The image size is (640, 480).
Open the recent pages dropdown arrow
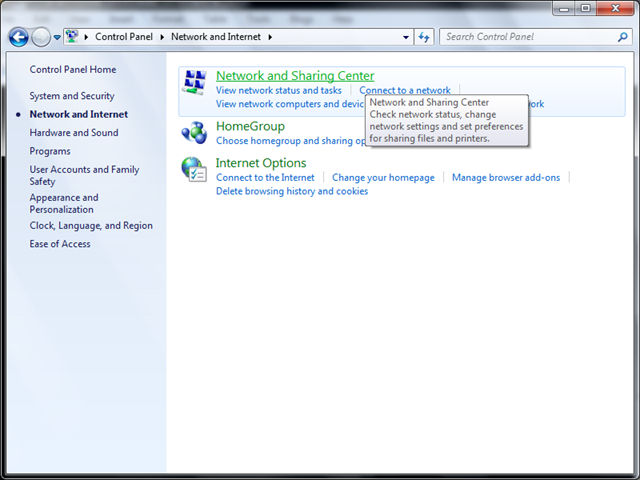[x=57, y=38]
